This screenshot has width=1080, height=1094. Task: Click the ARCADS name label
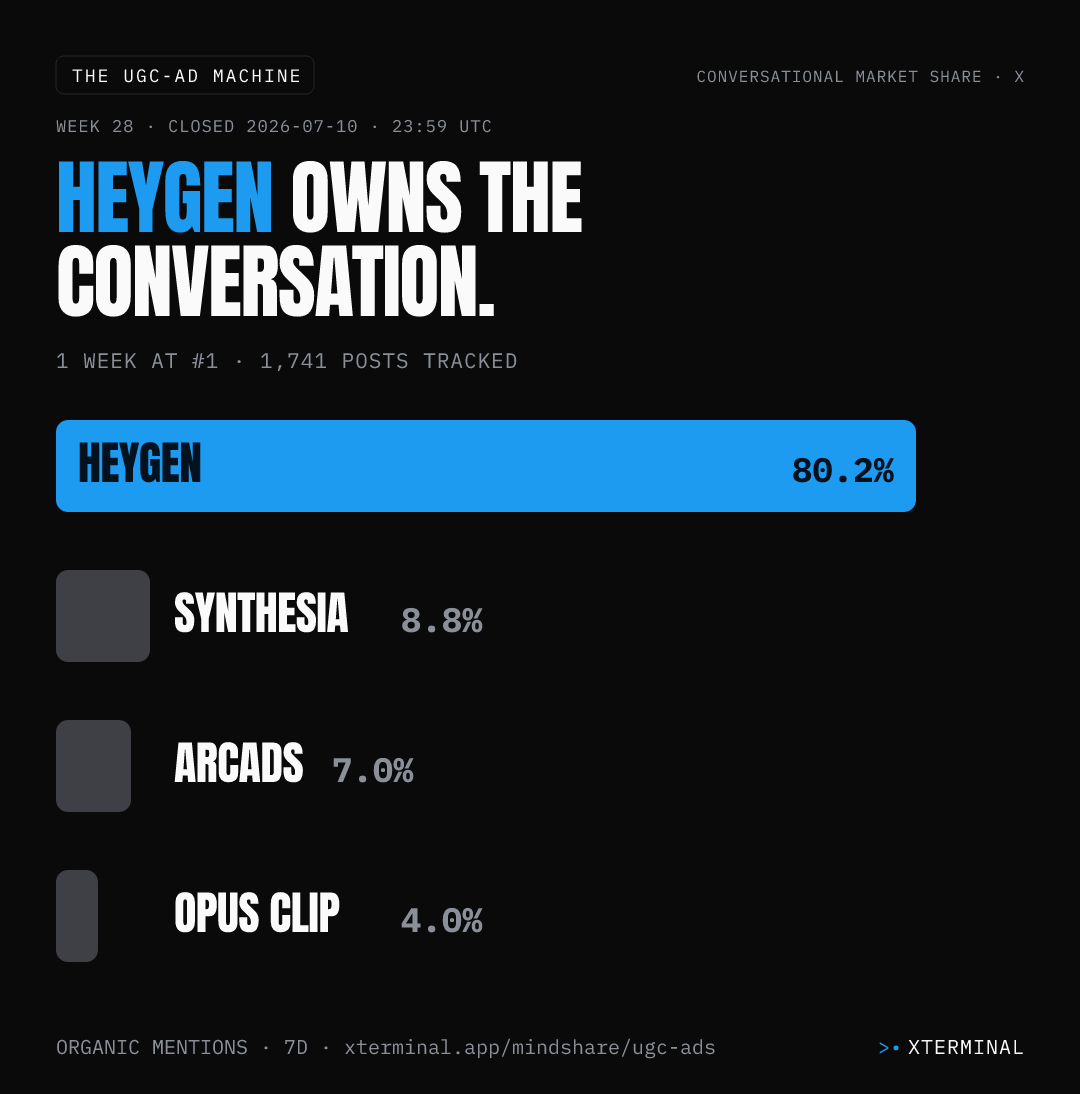tap(239, 763)
